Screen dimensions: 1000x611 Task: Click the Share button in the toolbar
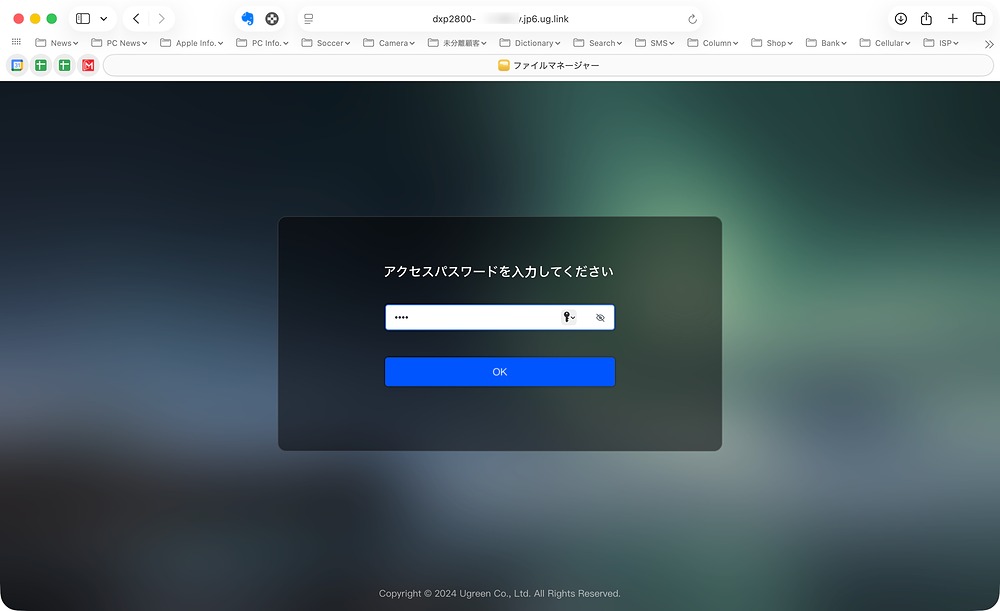click(x=925, y=18)
